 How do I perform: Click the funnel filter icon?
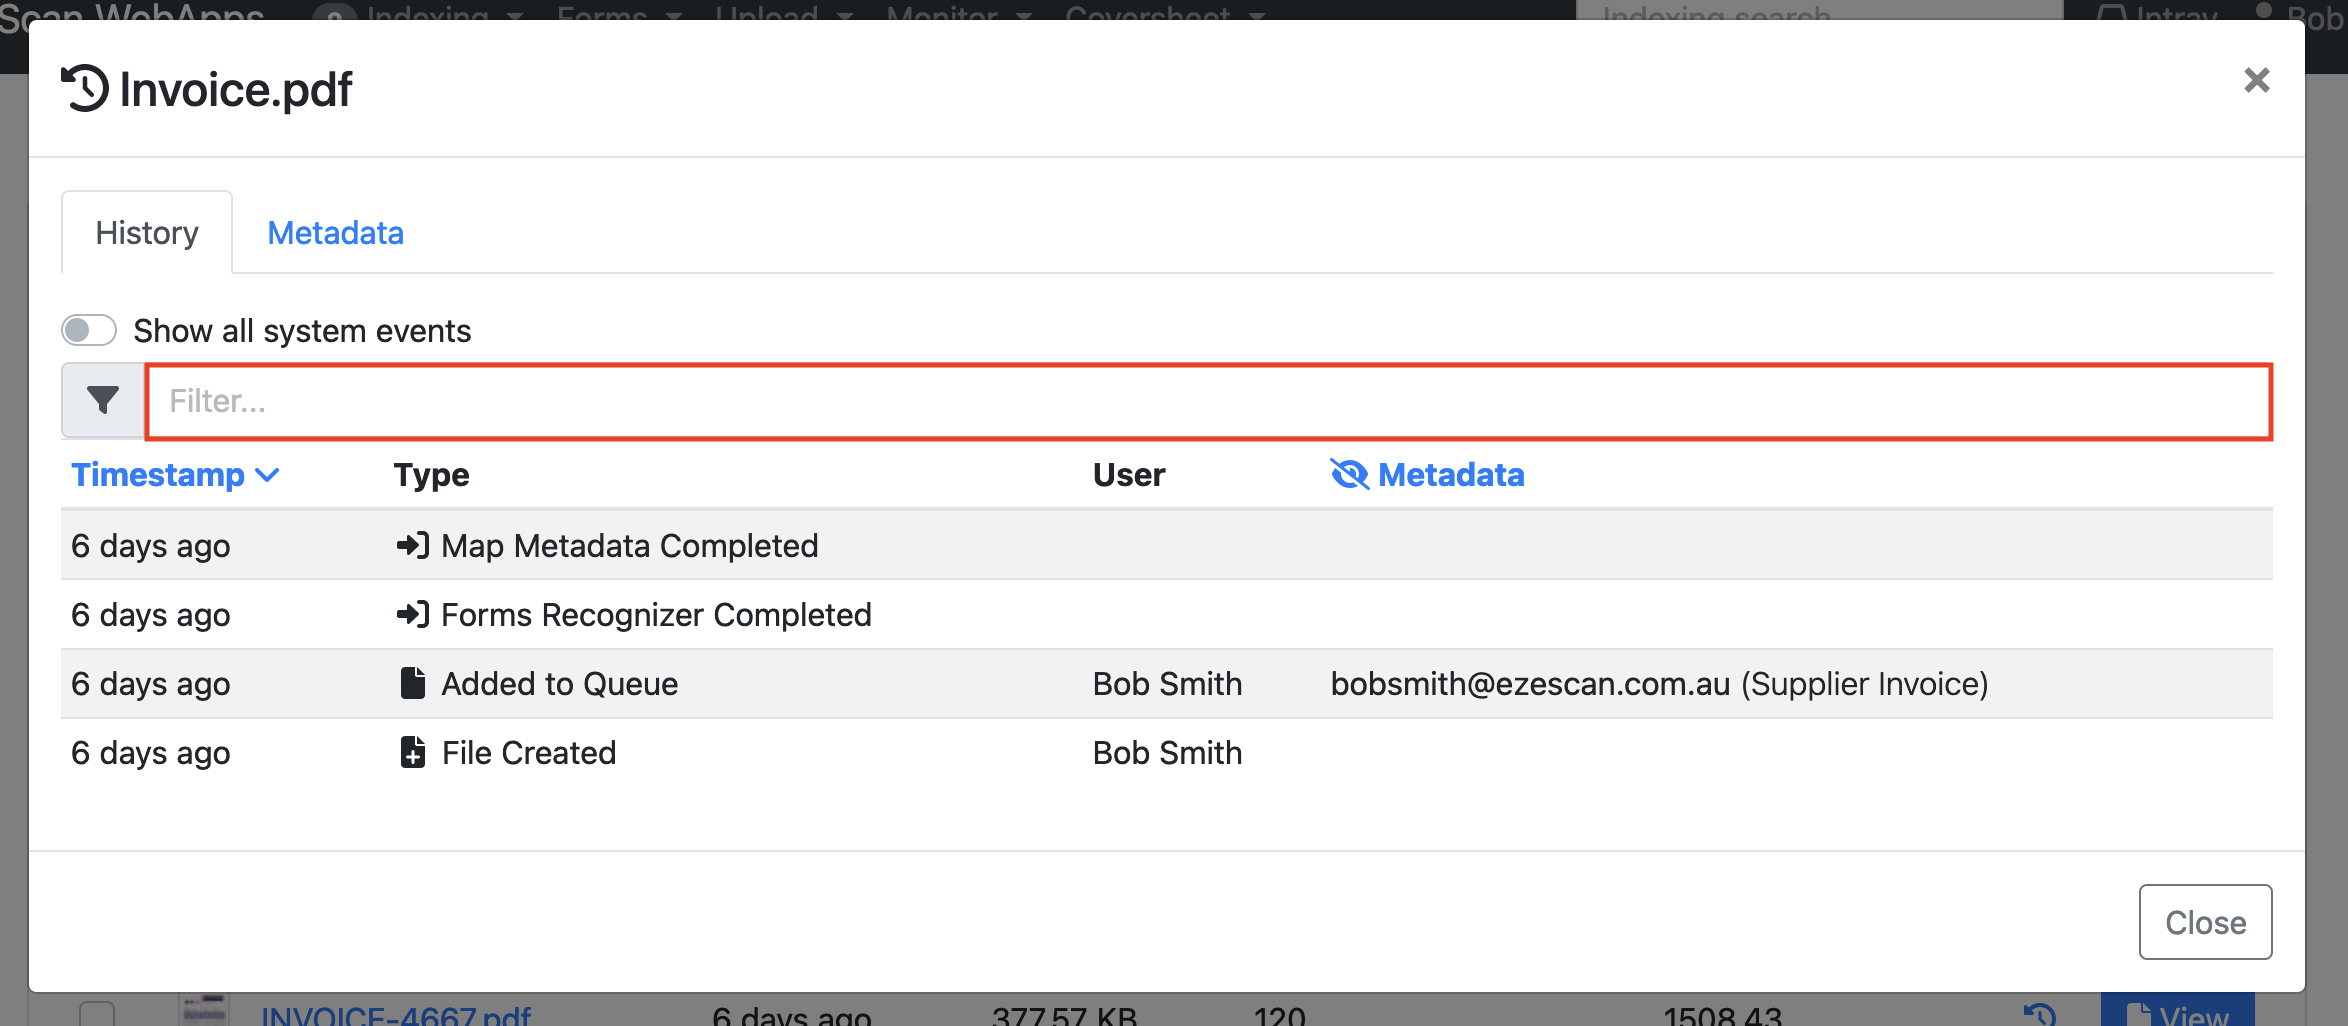(x=103, y=400)
